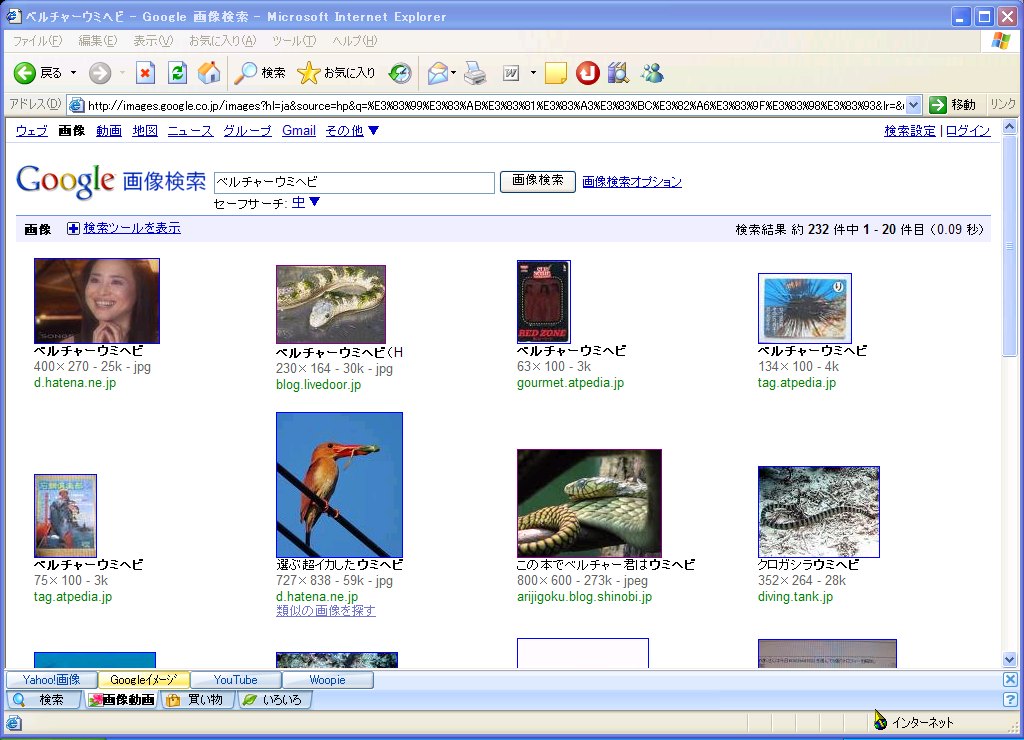Open the ファイル(F) menu

[37, 41]
